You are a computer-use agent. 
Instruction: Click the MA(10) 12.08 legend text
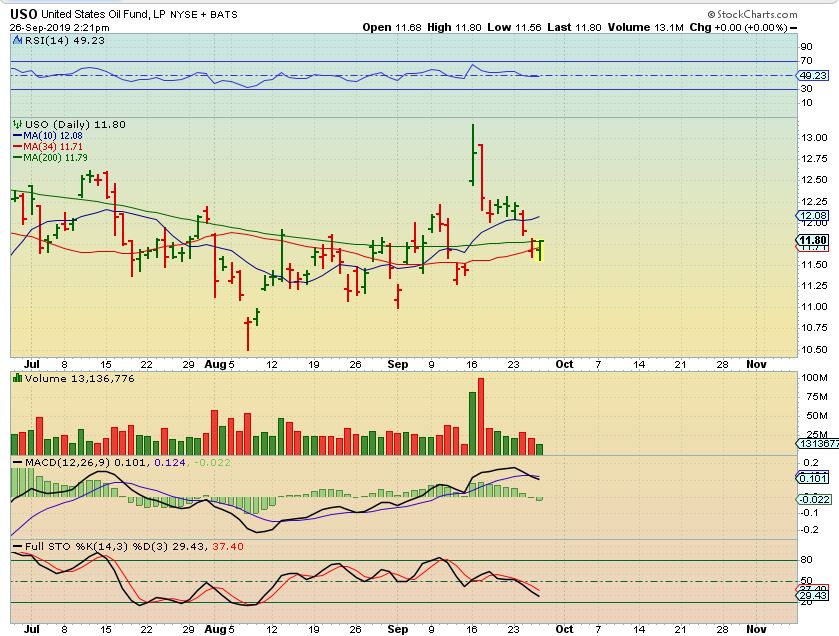click(x=53, y=136)
